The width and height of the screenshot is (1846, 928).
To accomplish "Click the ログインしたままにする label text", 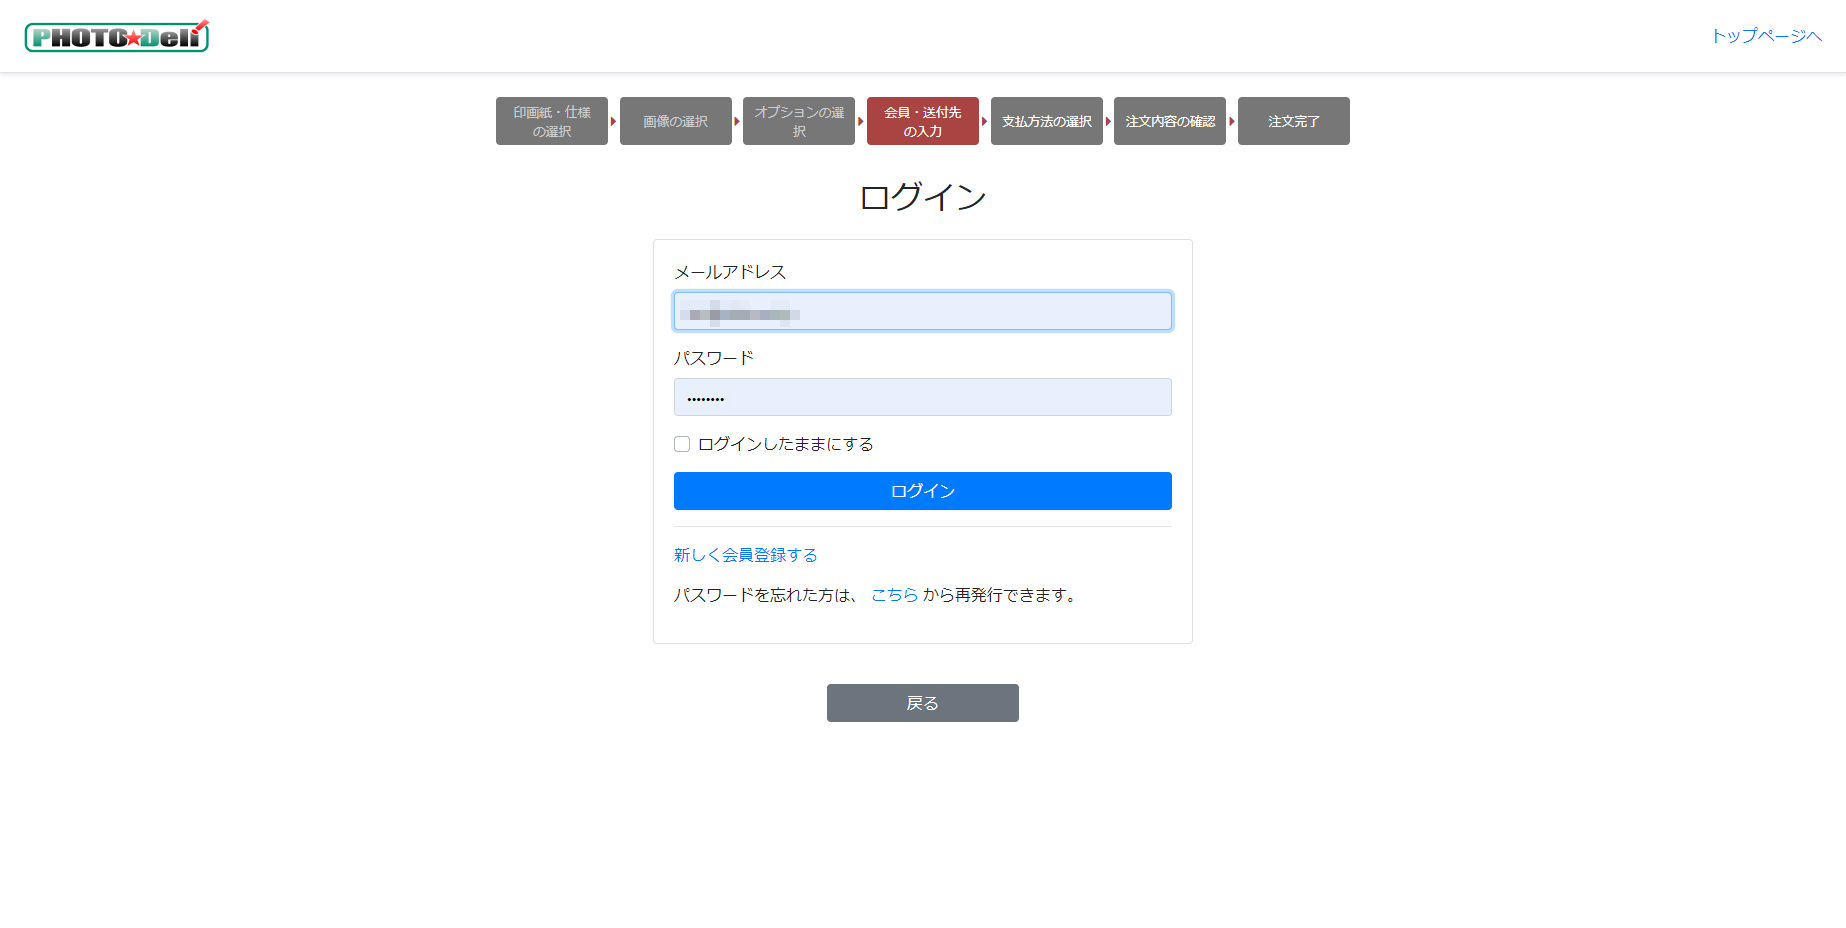I will pyautogui.click(x=785, y=444).
